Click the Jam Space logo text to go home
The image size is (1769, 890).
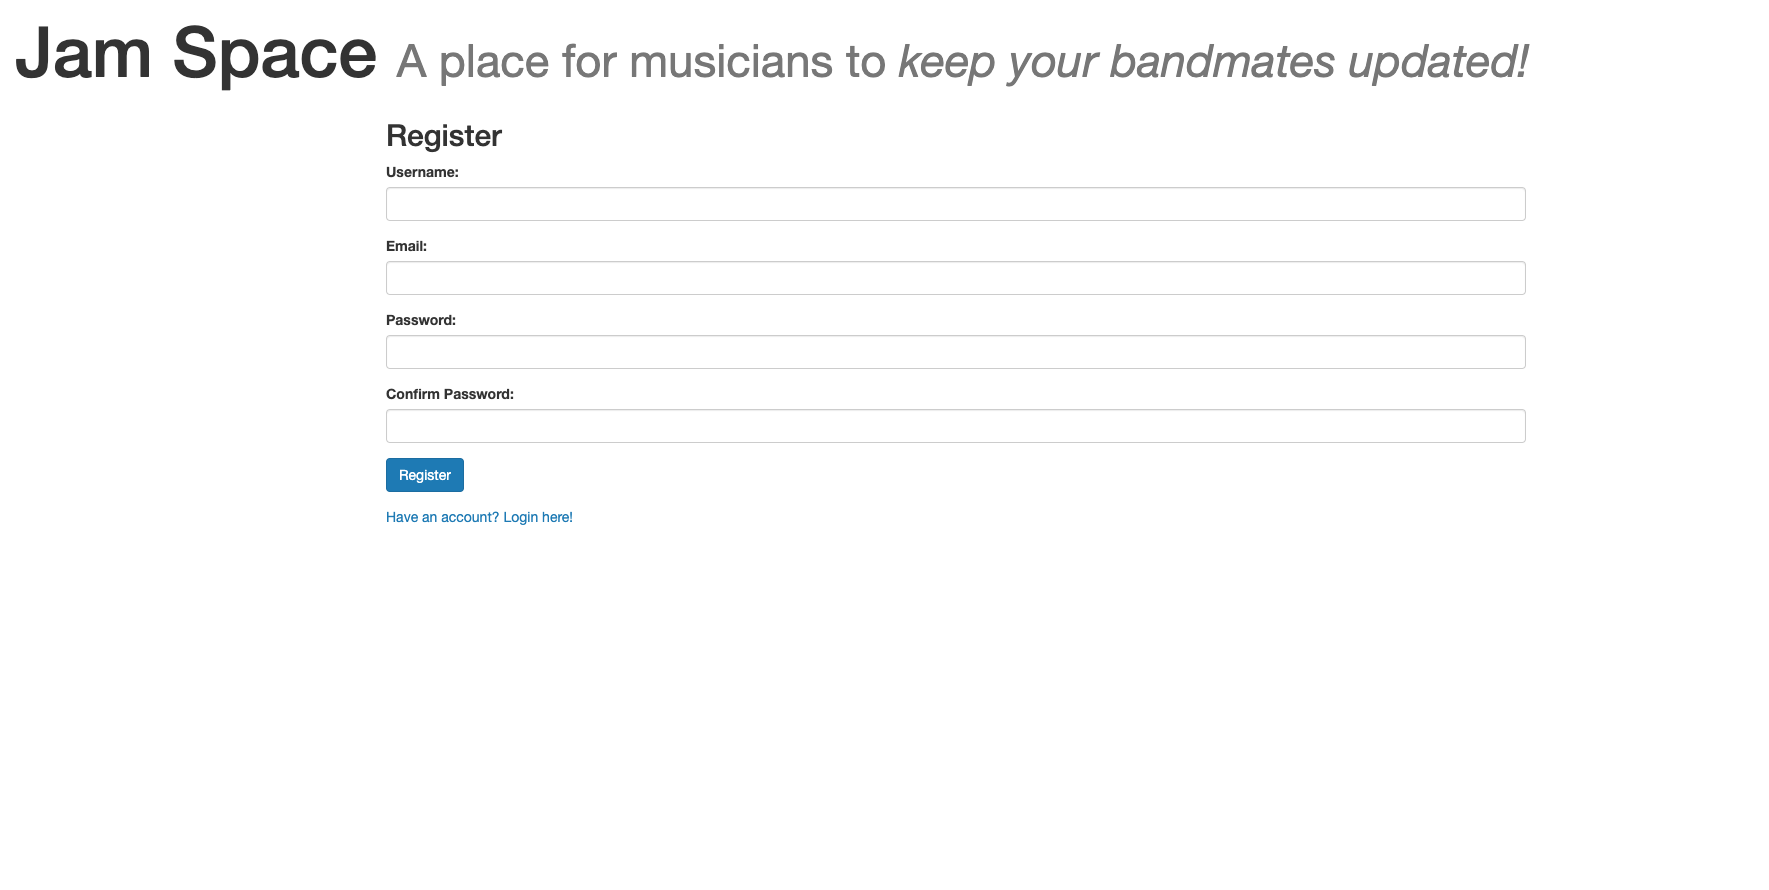[x=196, y=55]
